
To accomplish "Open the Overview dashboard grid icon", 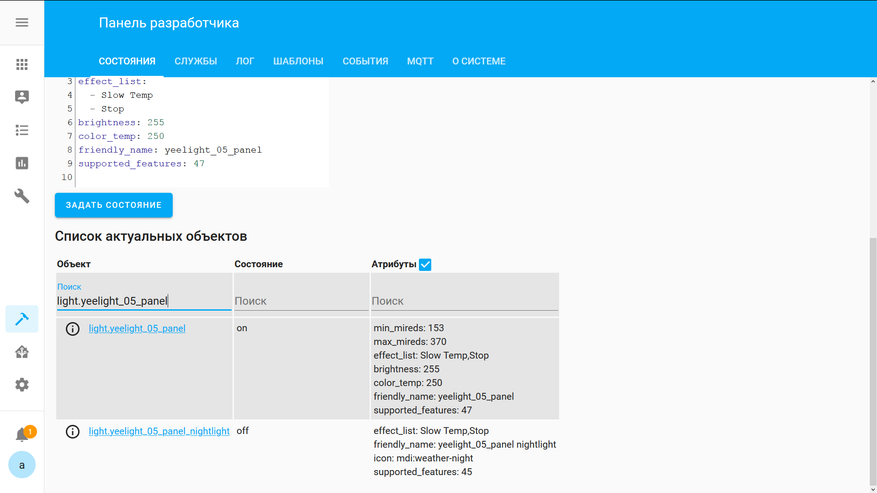I will (22, 64).
